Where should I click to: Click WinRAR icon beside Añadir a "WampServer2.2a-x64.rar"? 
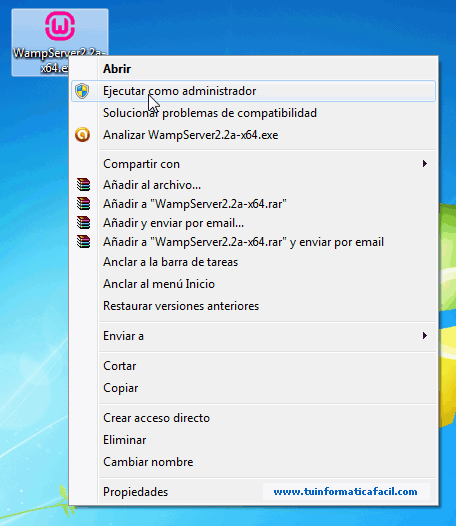pos(83,204)
